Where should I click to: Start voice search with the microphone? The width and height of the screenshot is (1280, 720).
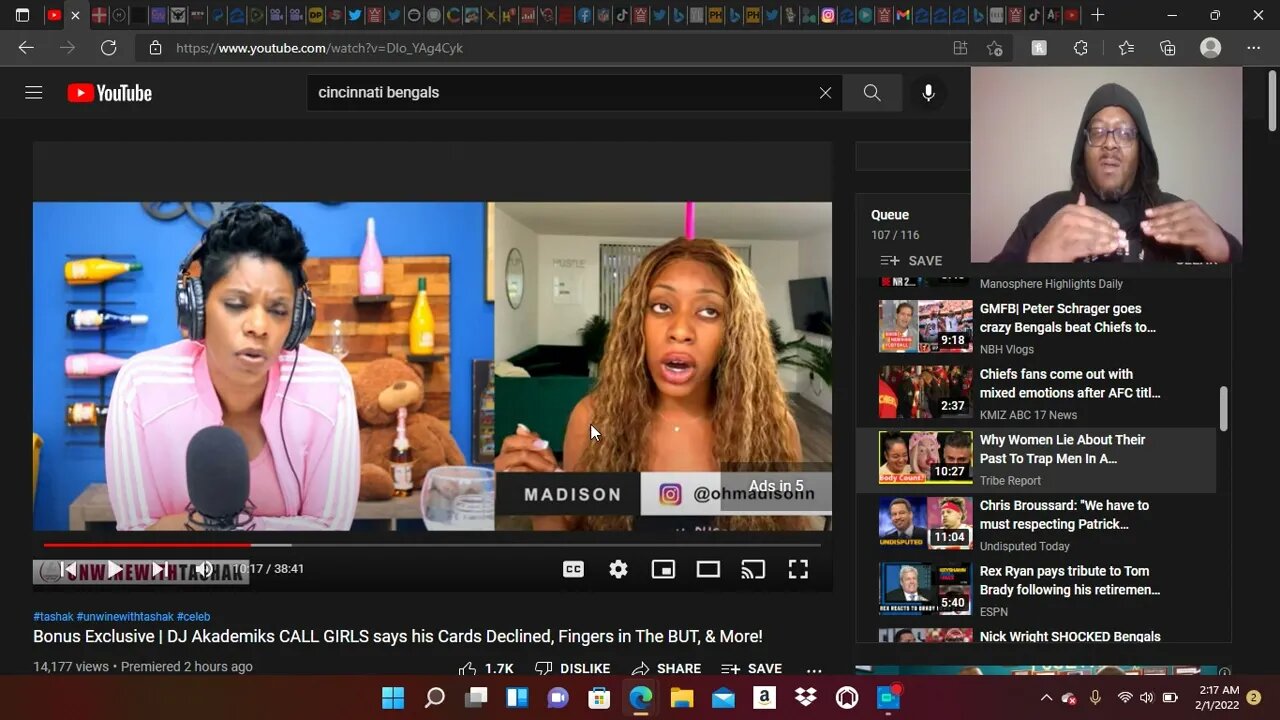pyautogui.click(x=928, y=93)
